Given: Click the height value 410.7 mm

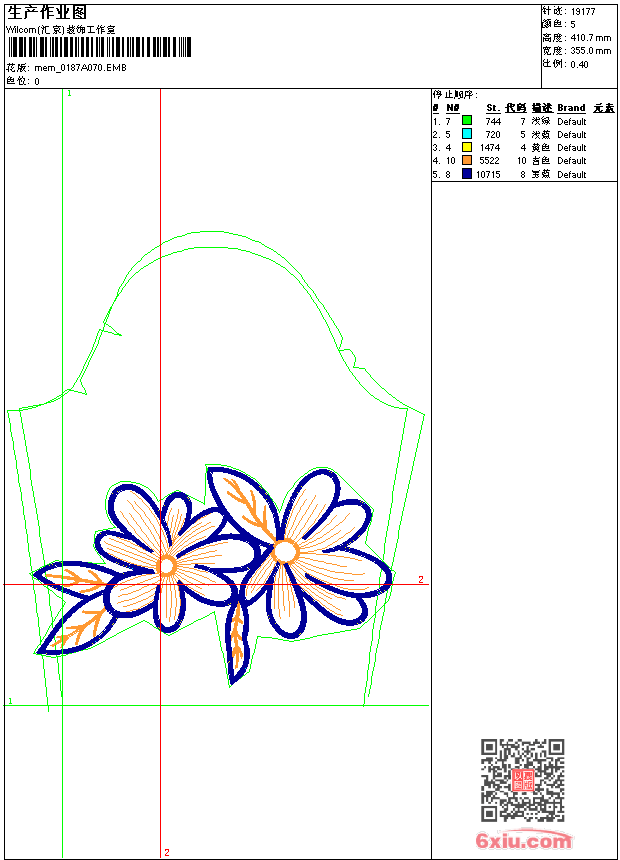Looking at the screenshot, I should 590,37.
